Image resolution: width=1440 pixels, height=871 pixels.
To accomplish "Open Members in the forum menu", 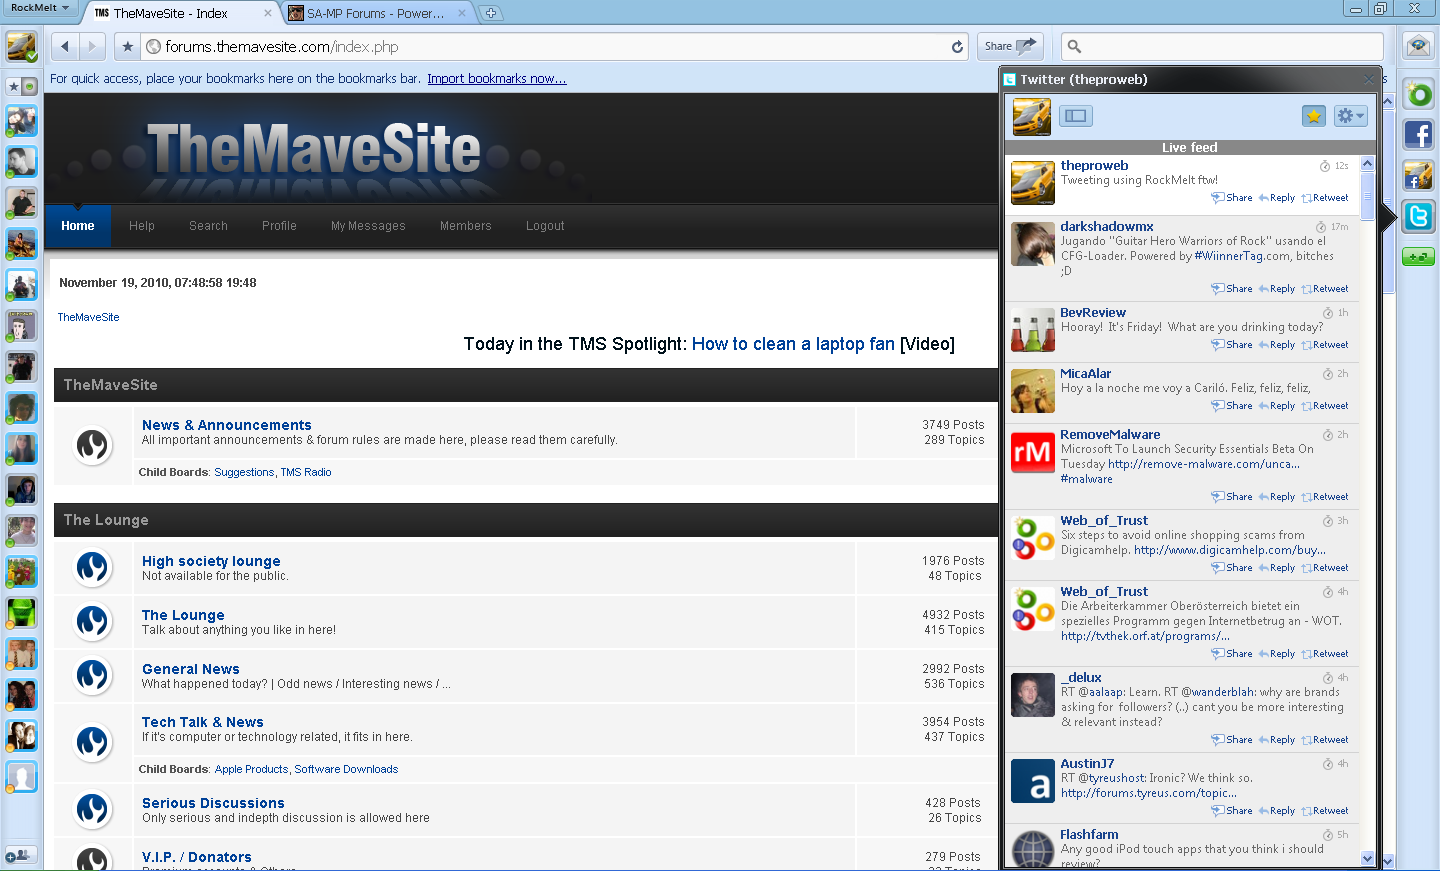I will coord(465,226).
